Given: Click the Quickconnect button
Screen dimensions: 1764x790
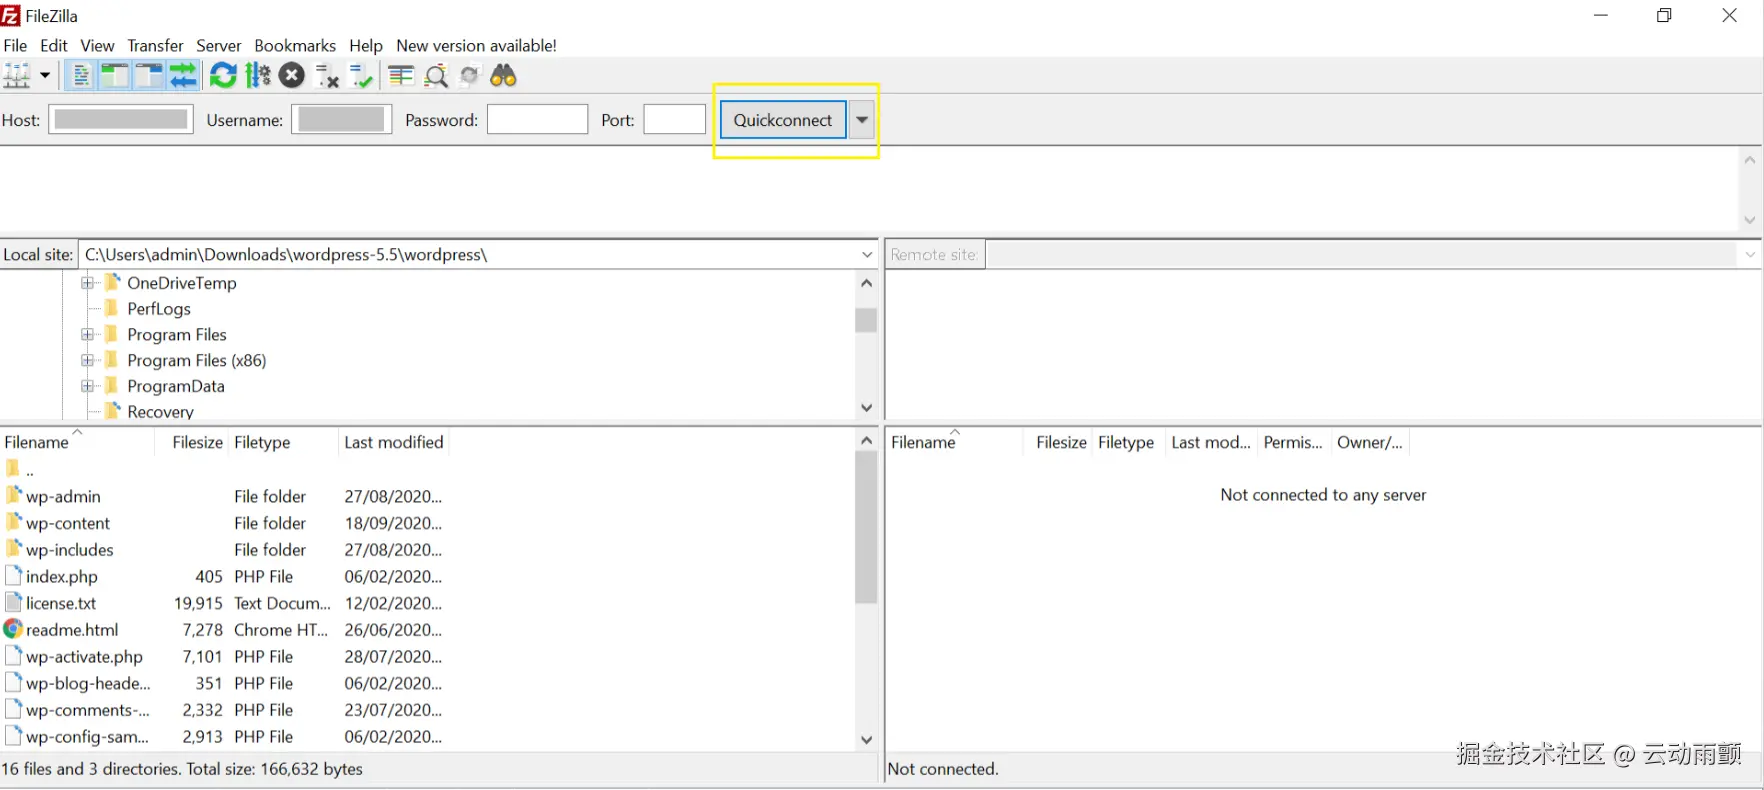Looking at the screenshot, I should (783, 120).
